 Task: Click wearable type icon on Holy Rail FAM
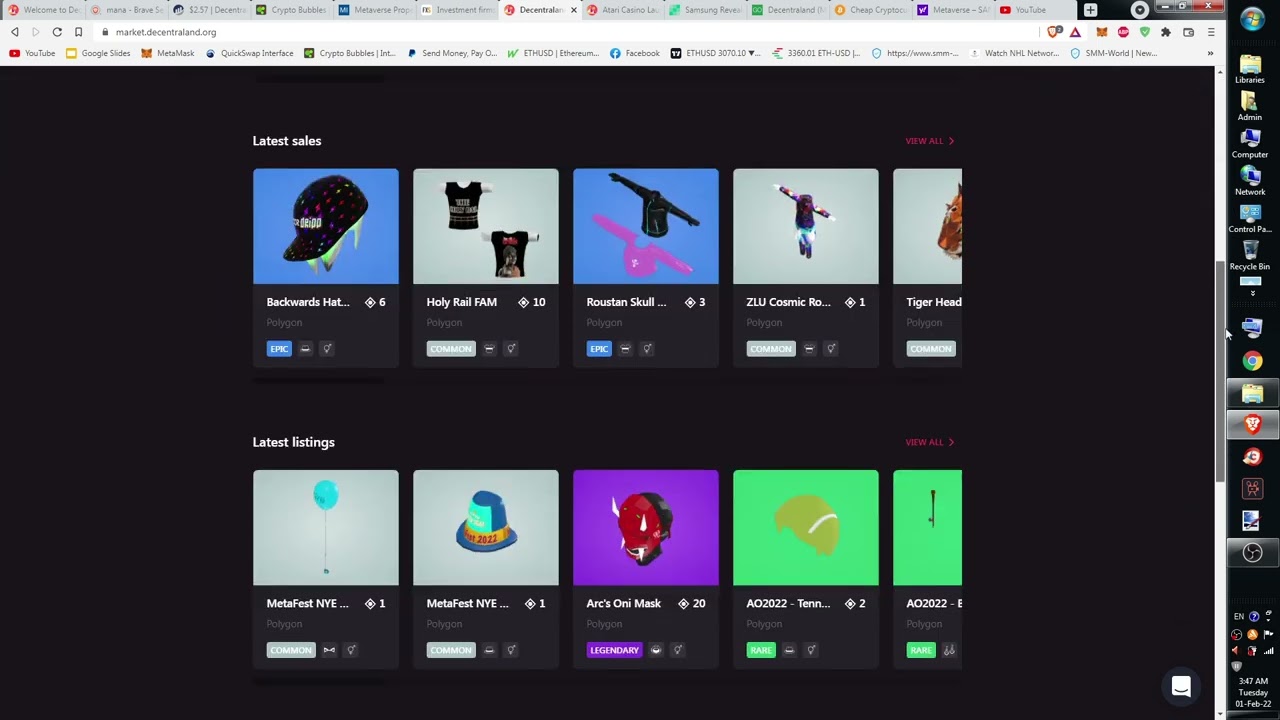pyautogui.click(x=489, y=349)
